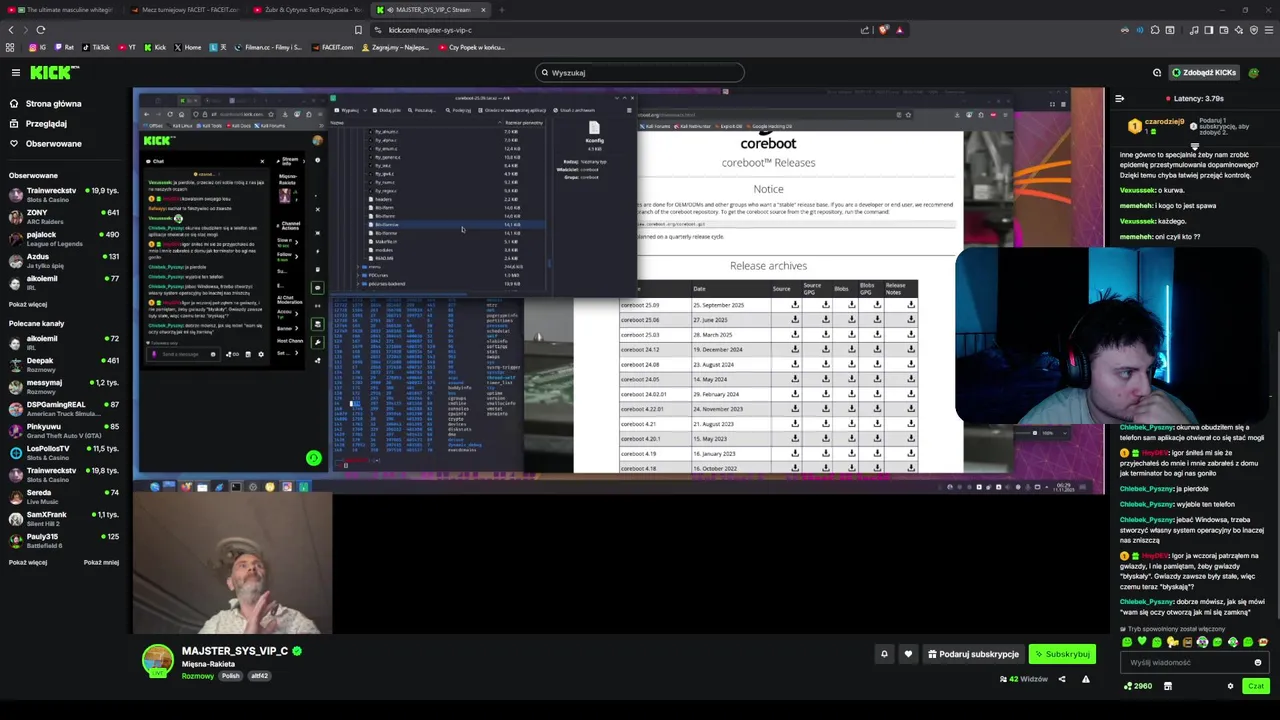Open new browser tab with plus
Viewport: 1280px width, 720px height.
(x=501, y=10)
